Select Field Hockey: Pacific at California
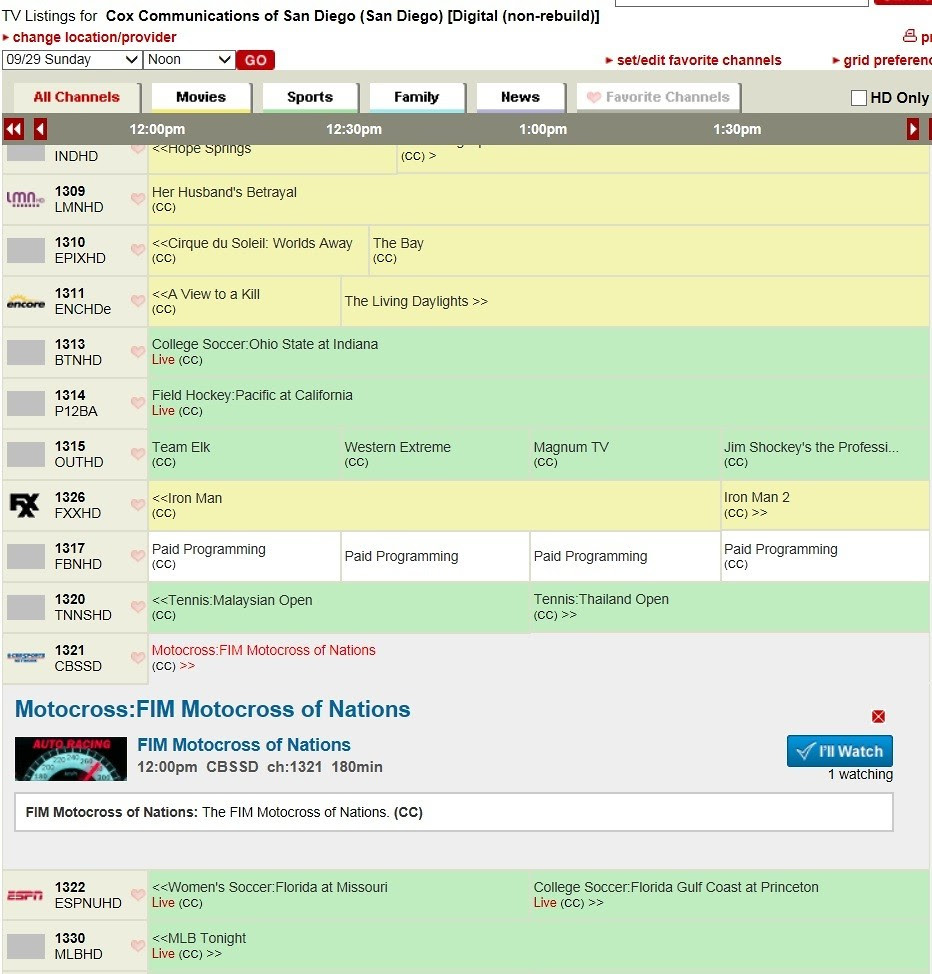Viewport: 932px width, 974px height. [252, 395]
